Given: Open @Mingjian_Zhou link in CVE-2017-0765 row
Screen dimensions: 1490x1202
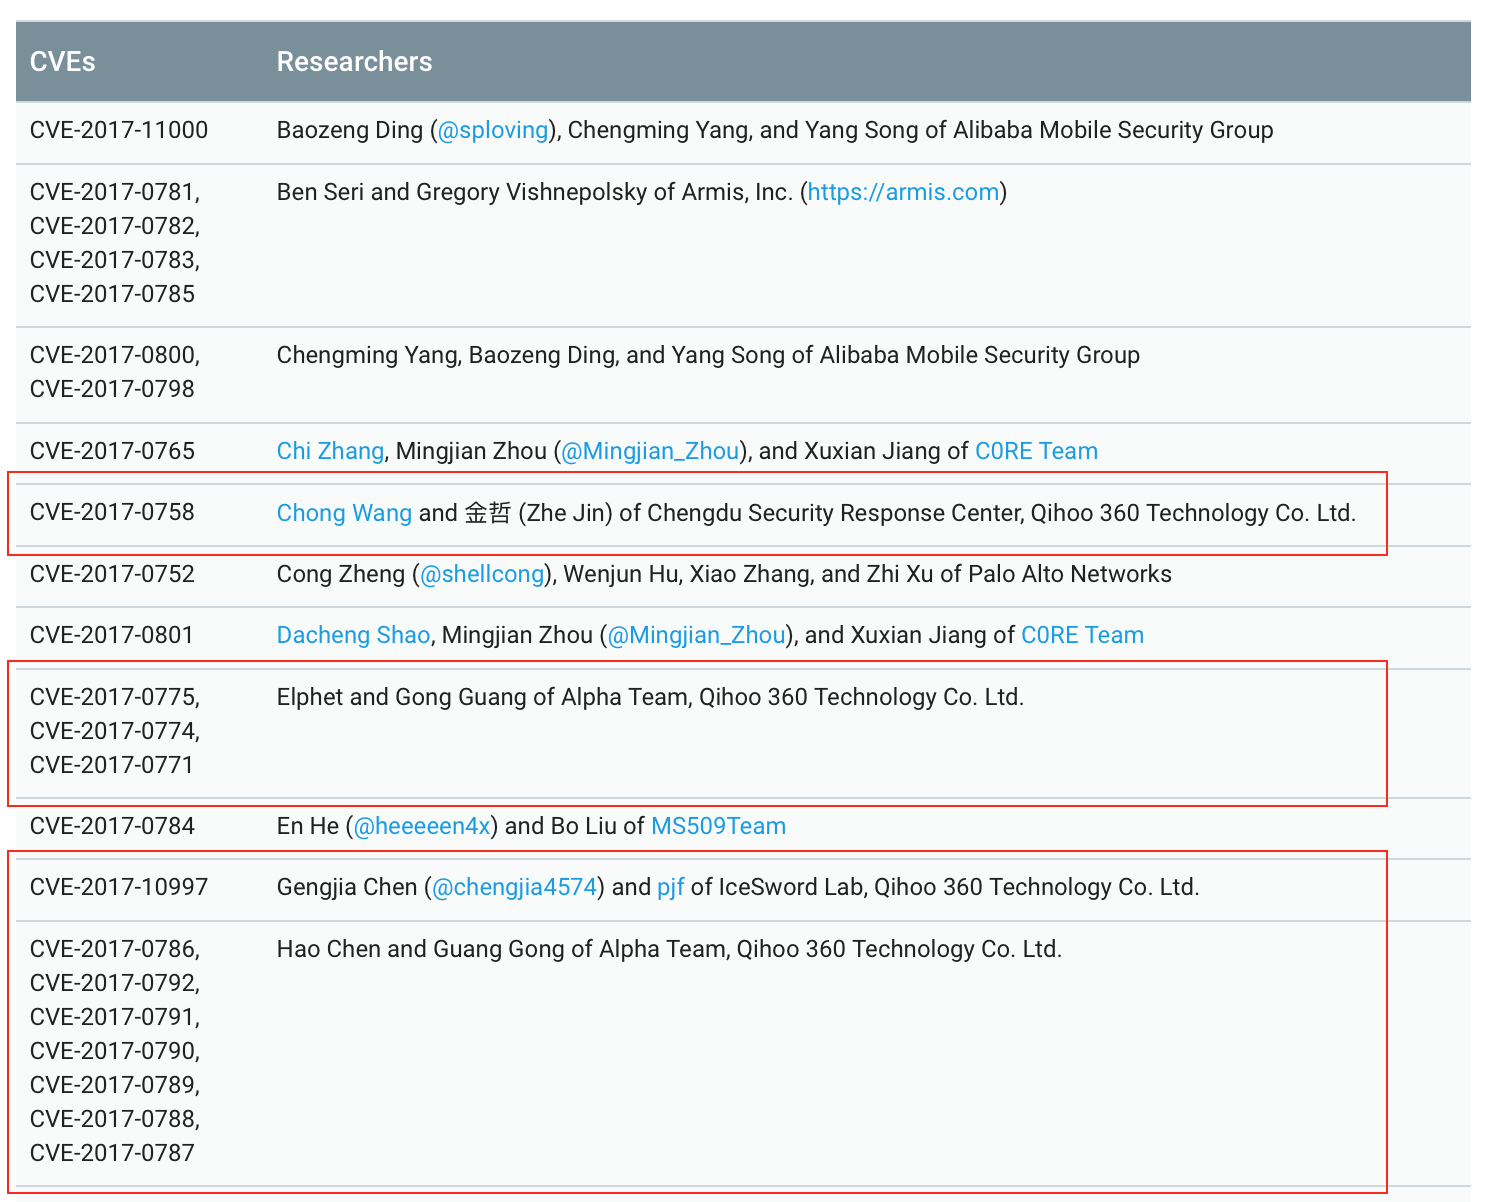Looking at the screenshot, I should tap(650, 451).
